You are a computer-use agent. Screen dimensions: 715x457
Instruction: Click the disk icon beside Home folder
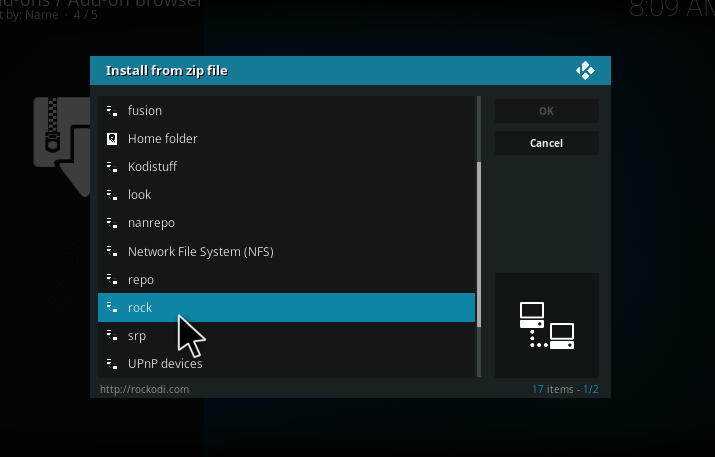(x=112, y=139)
